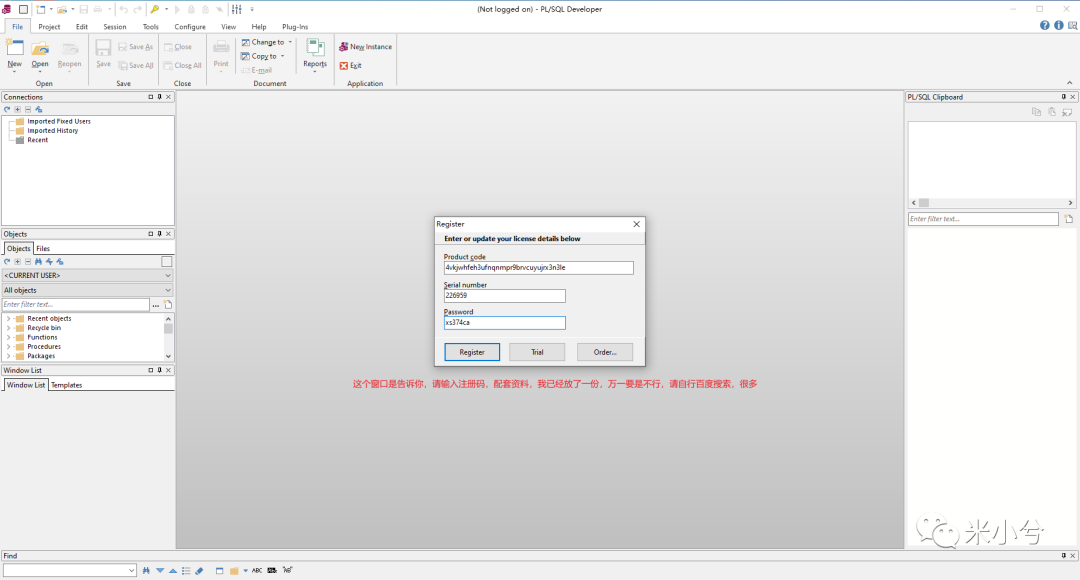Screen dimensions: 1080x580
Task: Switch to the Files tab in Objects panel
Action: (43, 249)
